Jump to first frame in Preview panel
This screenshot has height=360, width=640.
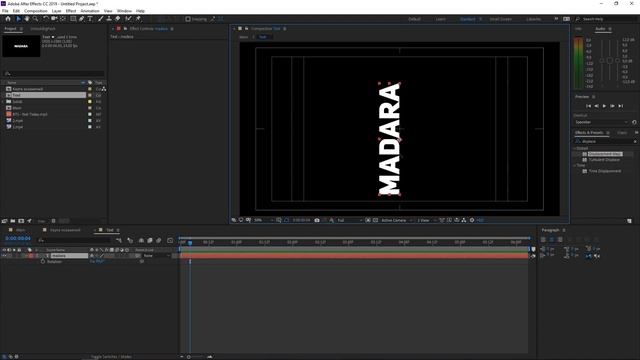coord(588,106)
